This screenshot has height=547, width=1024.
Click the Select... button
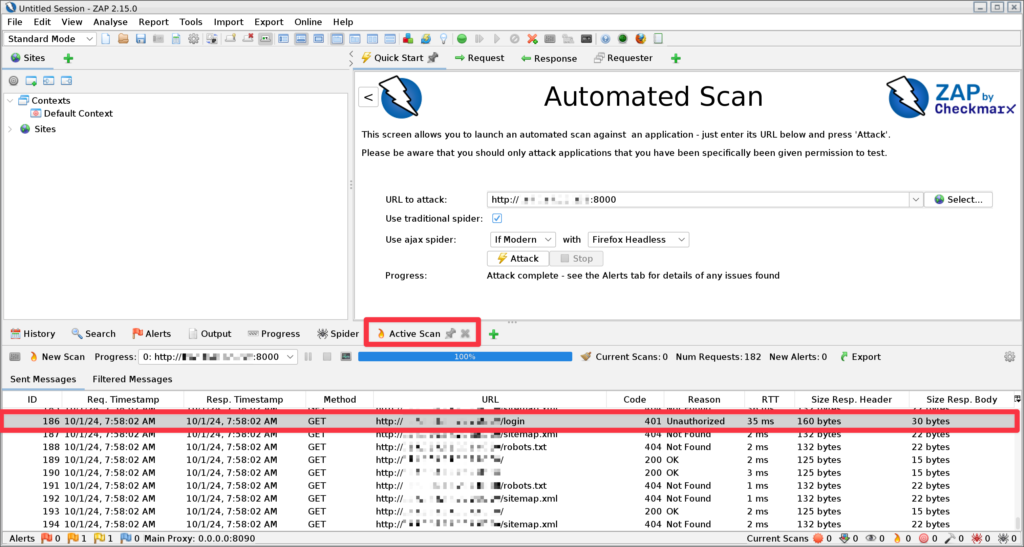point(958,200)
